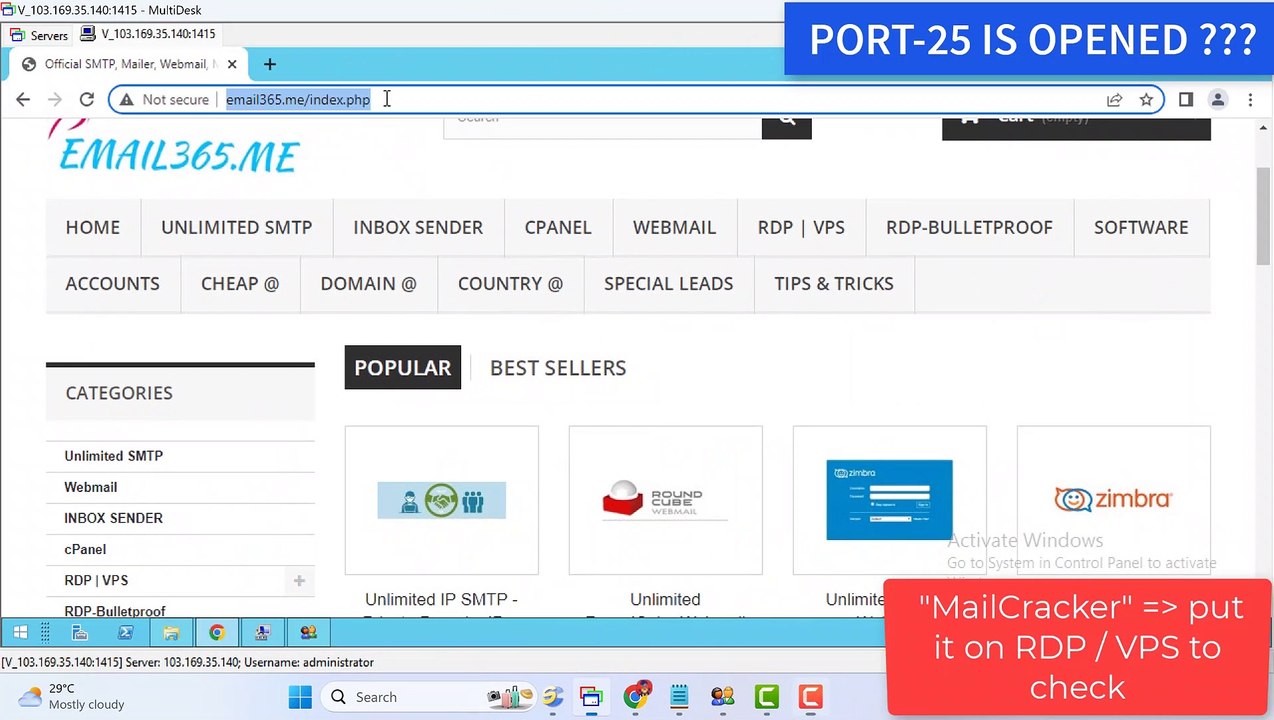Open DOMAIN @ menu item
This screenshot has width=1274, height=720.
click(x=368, y=283)
